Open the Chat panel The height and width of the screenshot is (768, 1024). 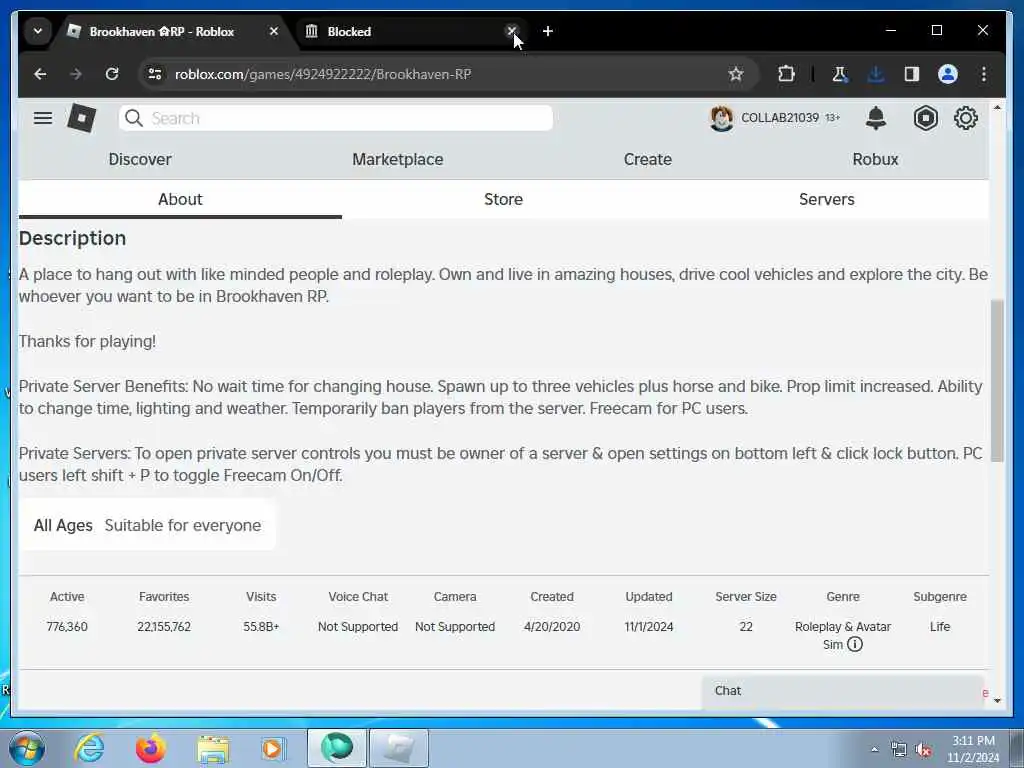pos(842,691)
